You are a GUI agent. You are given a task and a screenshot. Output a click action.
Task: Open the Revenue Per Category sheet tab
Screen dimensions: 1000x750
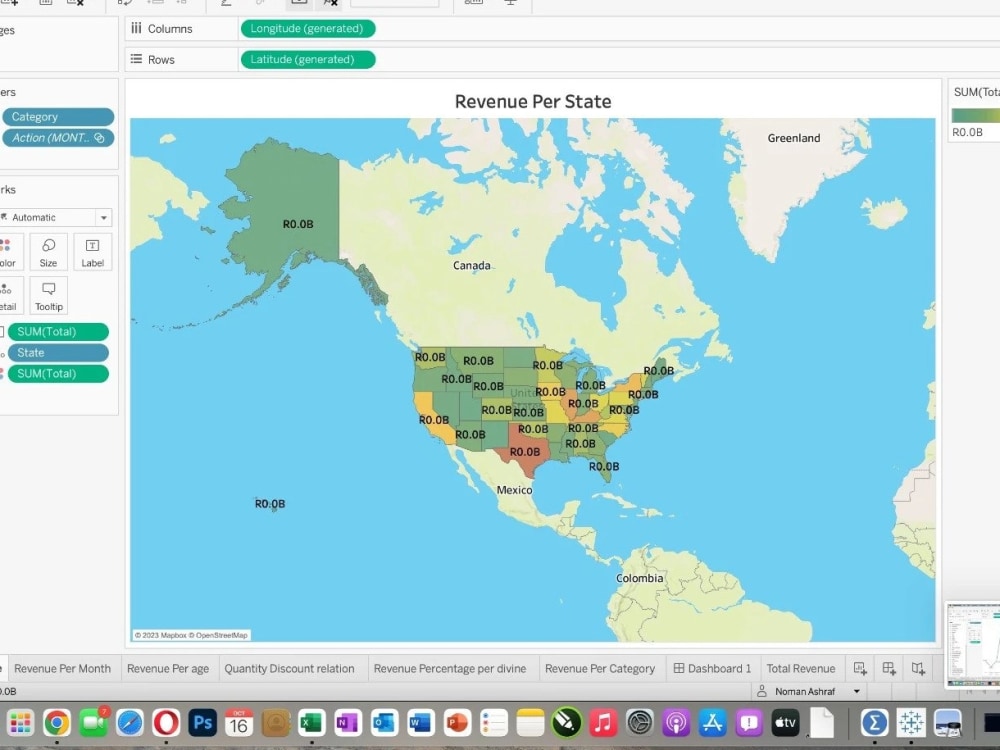[x=601, y=668]
